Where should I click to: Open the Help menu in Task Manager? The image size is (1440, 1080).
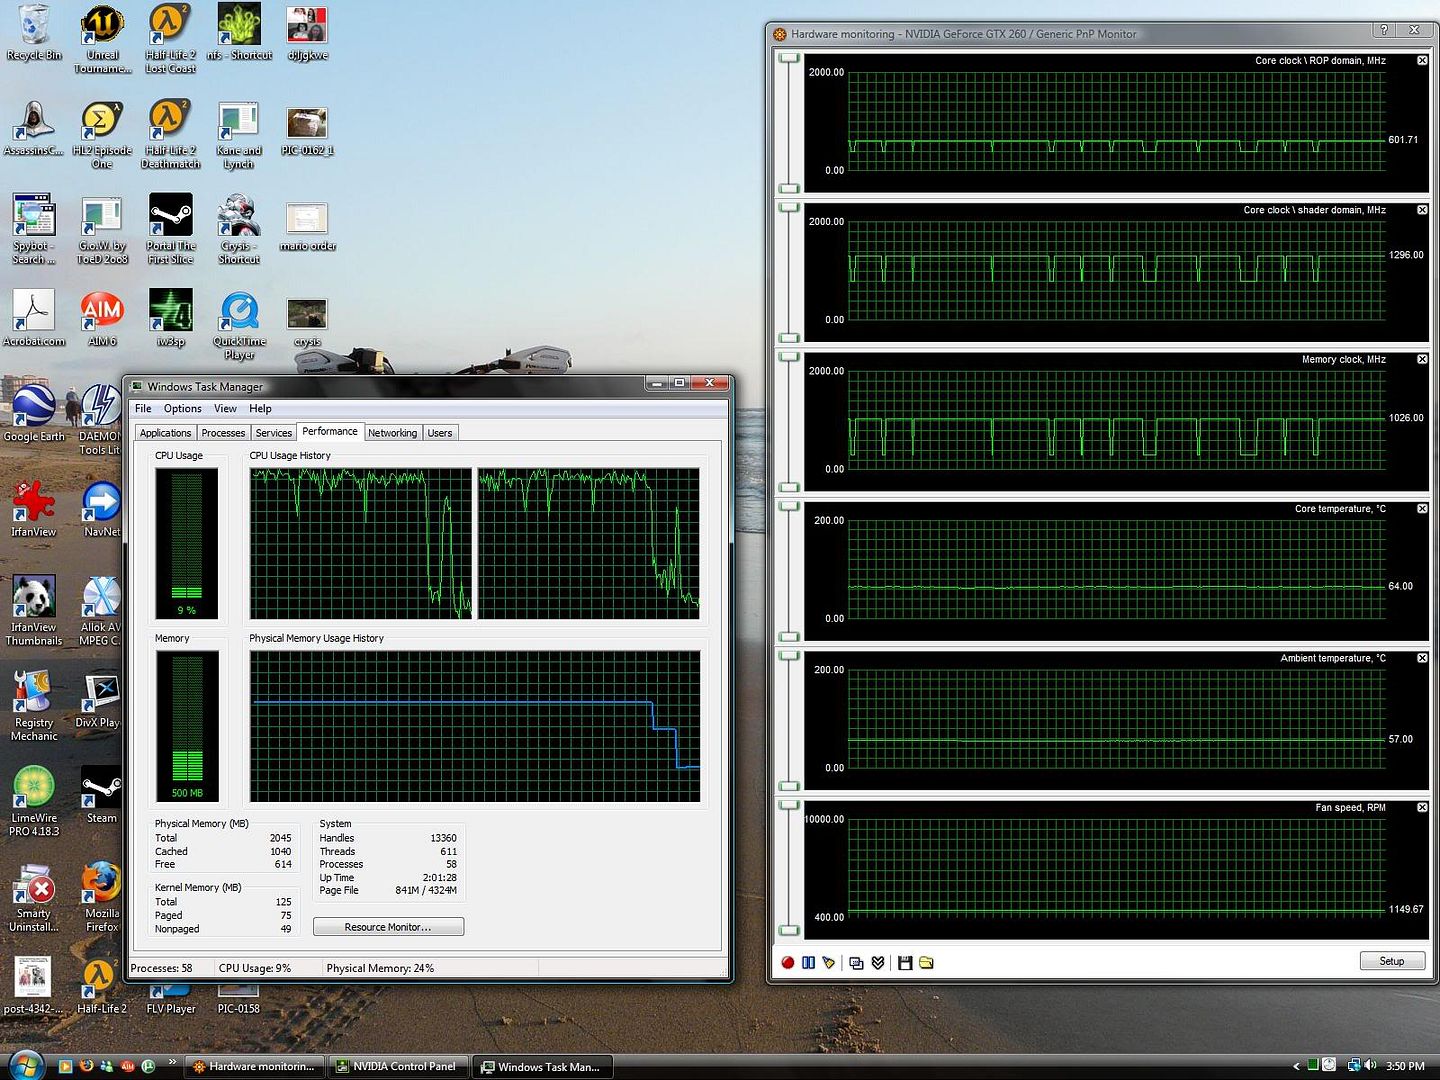point(260,408)
